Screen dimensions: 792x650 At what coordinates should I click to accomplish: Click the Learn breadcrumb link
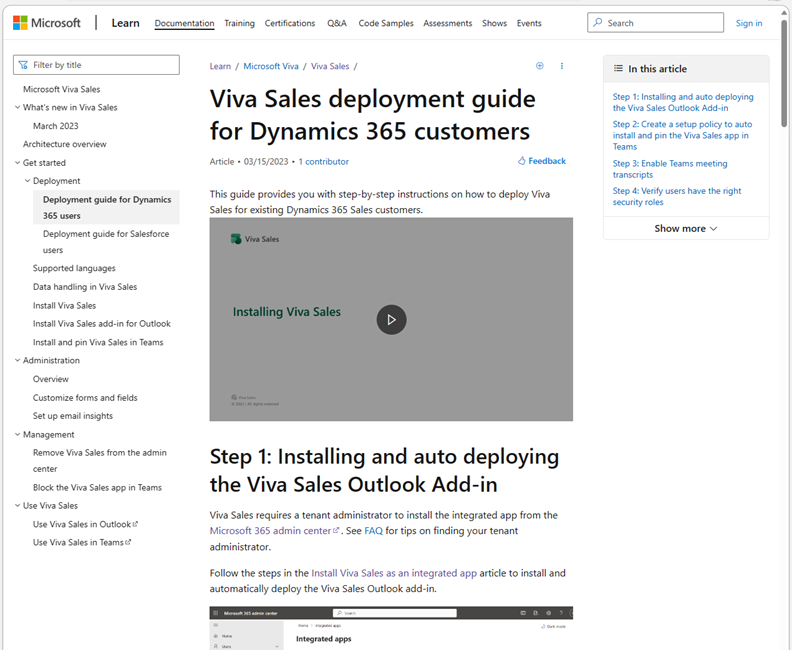[220, 66]
